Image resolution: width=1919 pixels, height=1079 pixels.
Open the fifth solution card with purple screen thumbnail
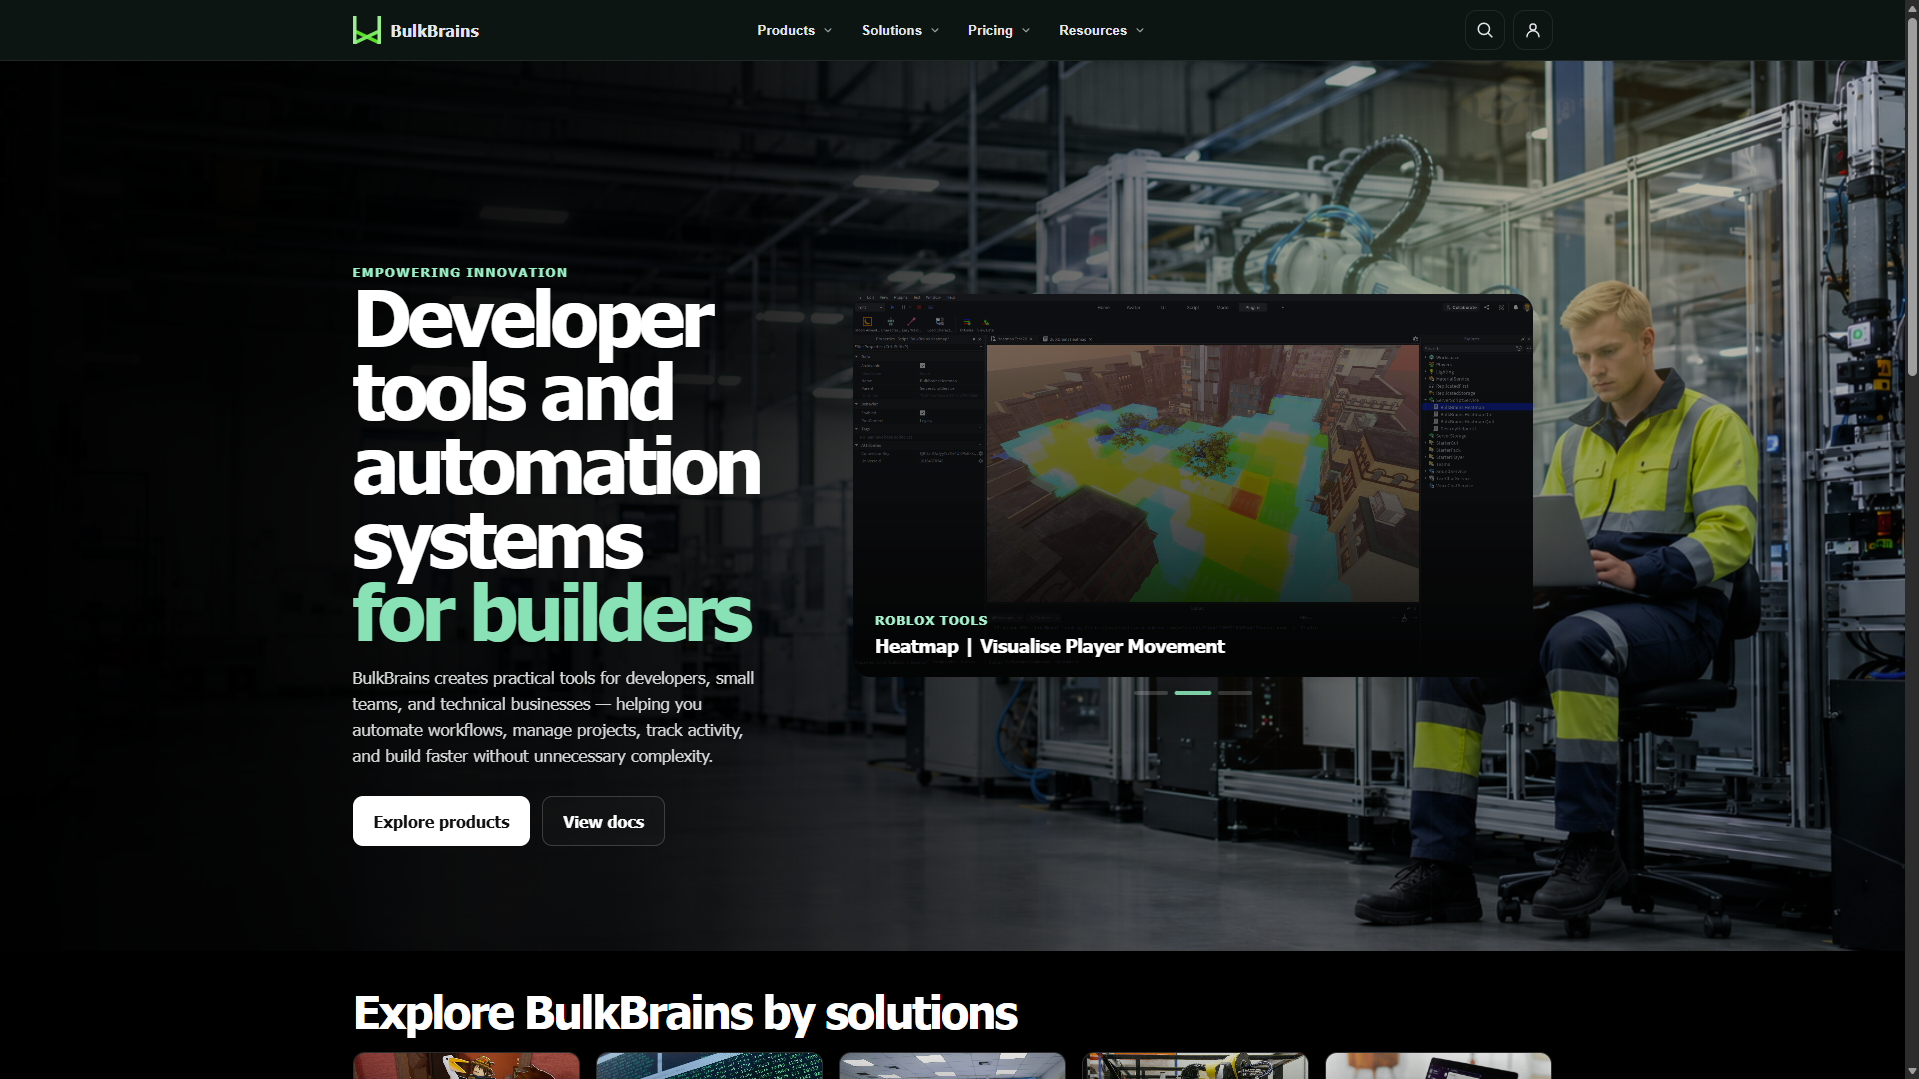click(x=1438, y=1066)
